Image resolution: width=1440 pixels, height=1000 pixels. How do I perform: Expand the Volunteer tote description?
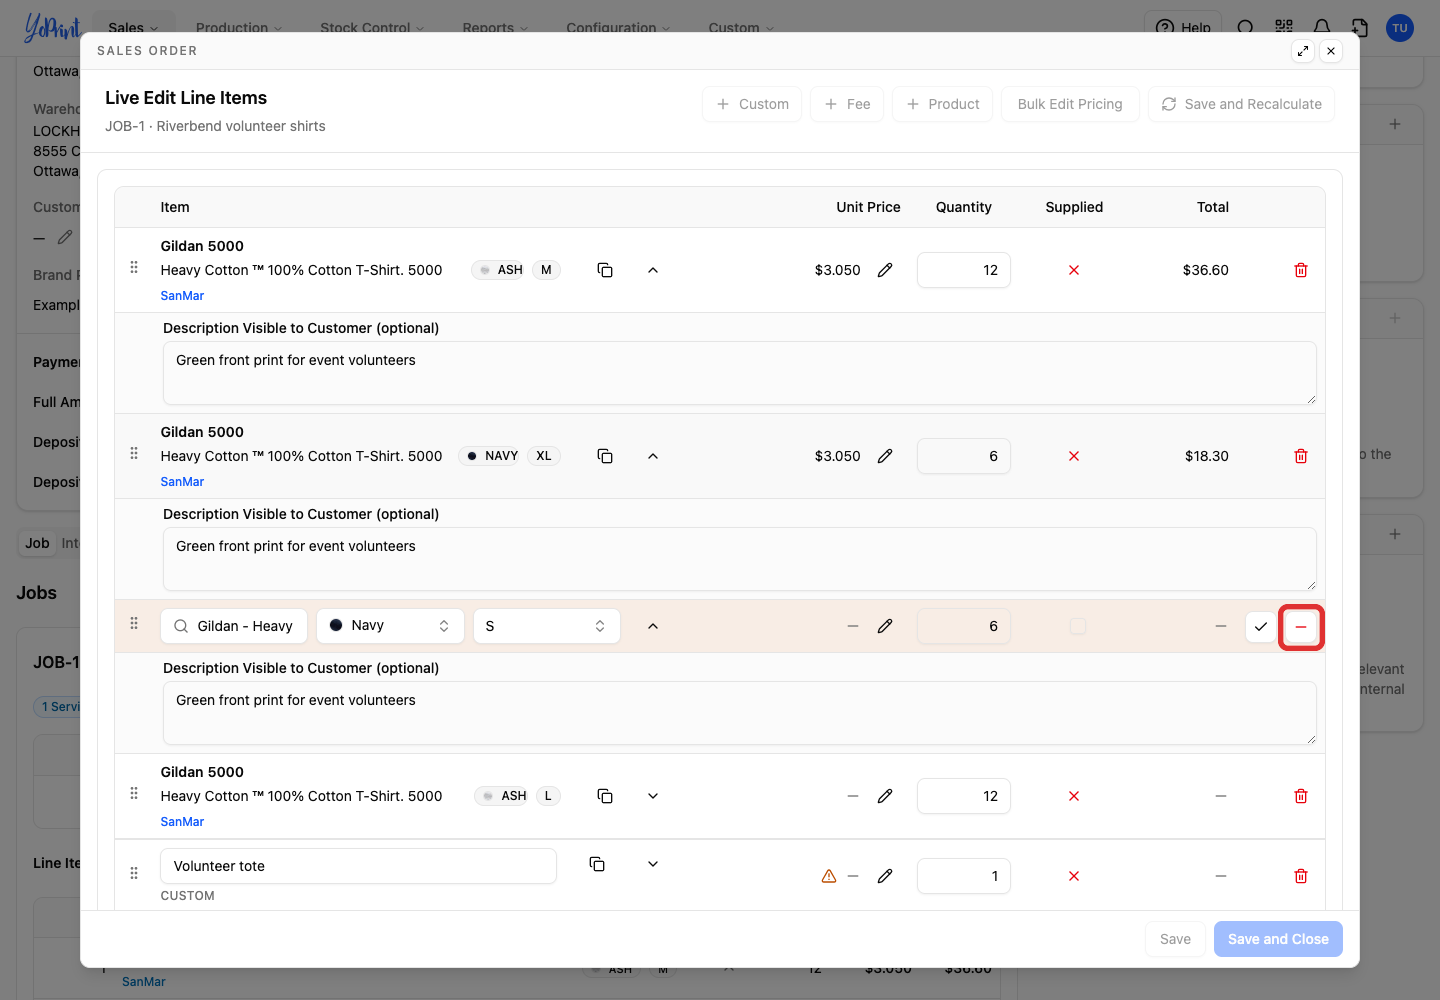653,864
